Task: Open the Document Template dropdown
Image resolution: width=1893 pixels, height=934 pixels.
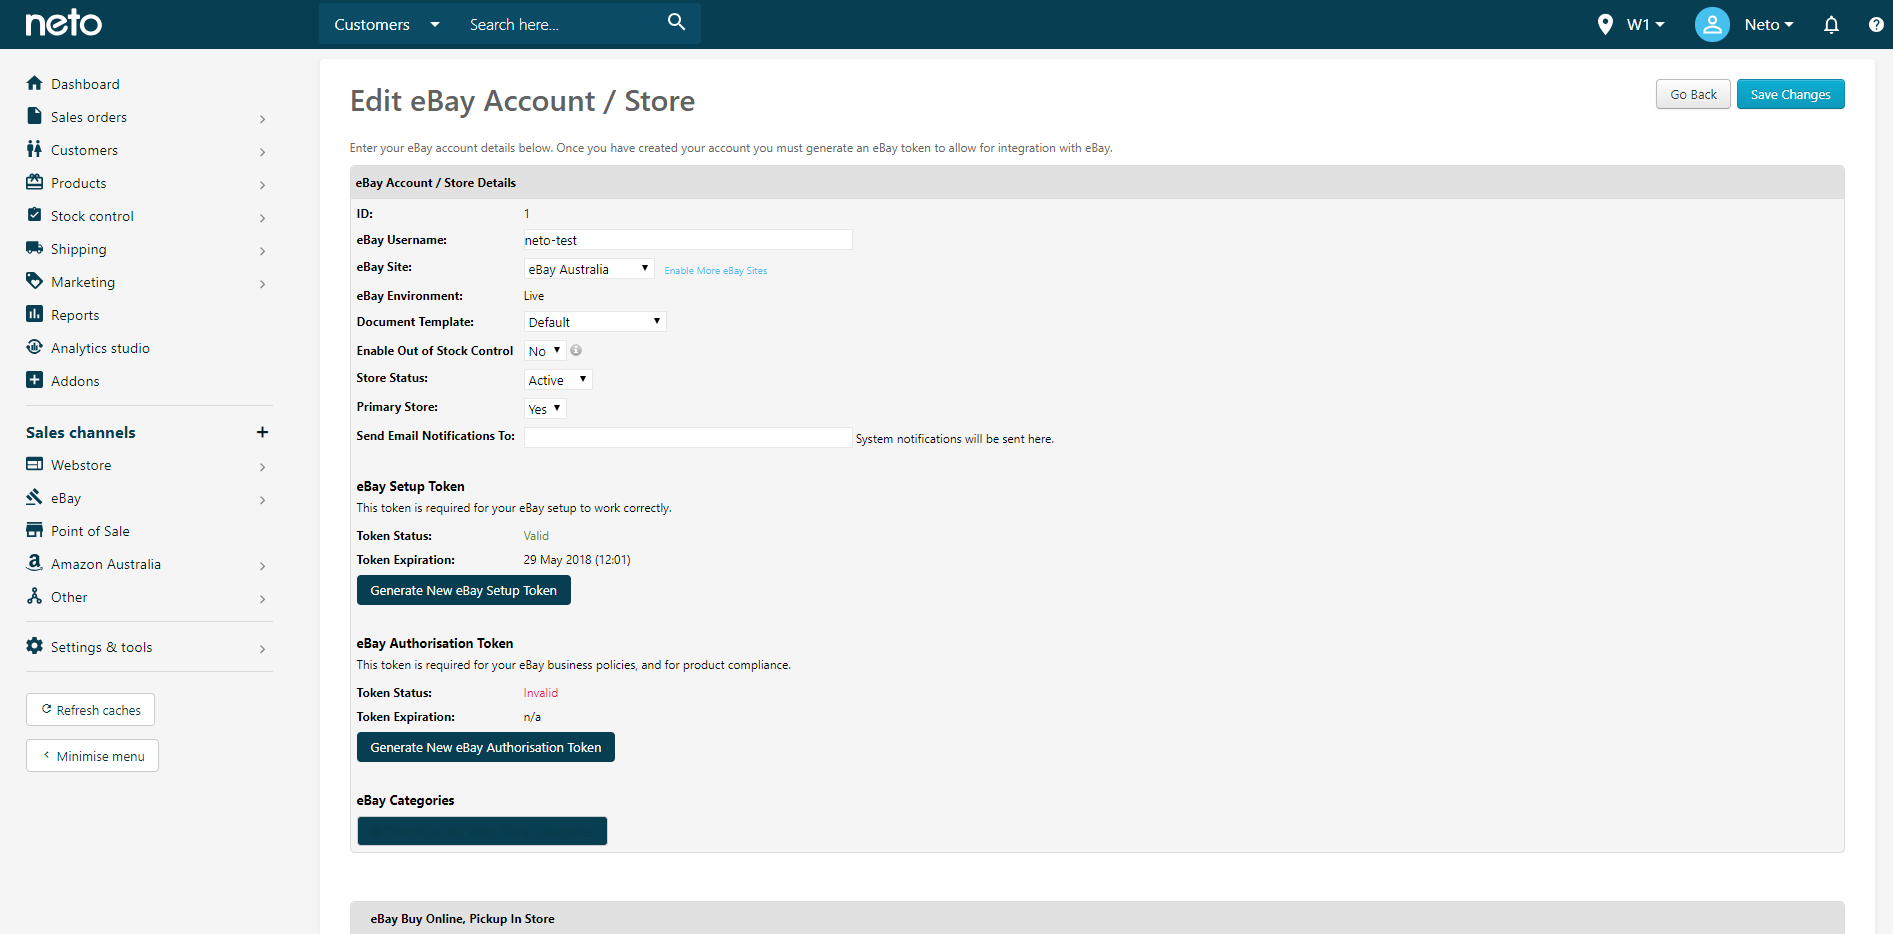Action: point(595,322)
